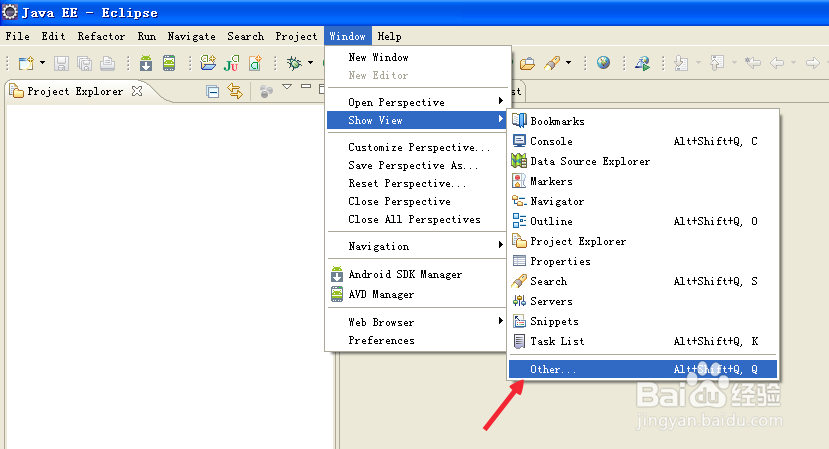Open Android SDK Manager from the toolbar
Image resolution: width=829 pixels, height=449 pixels.
pos(146,63)
